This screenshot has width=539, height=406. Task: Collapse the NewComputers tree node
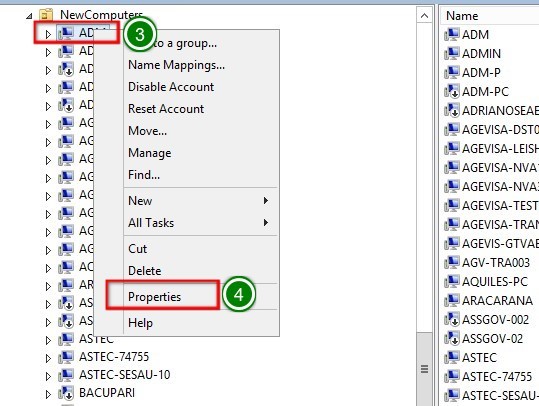point(30,16)
